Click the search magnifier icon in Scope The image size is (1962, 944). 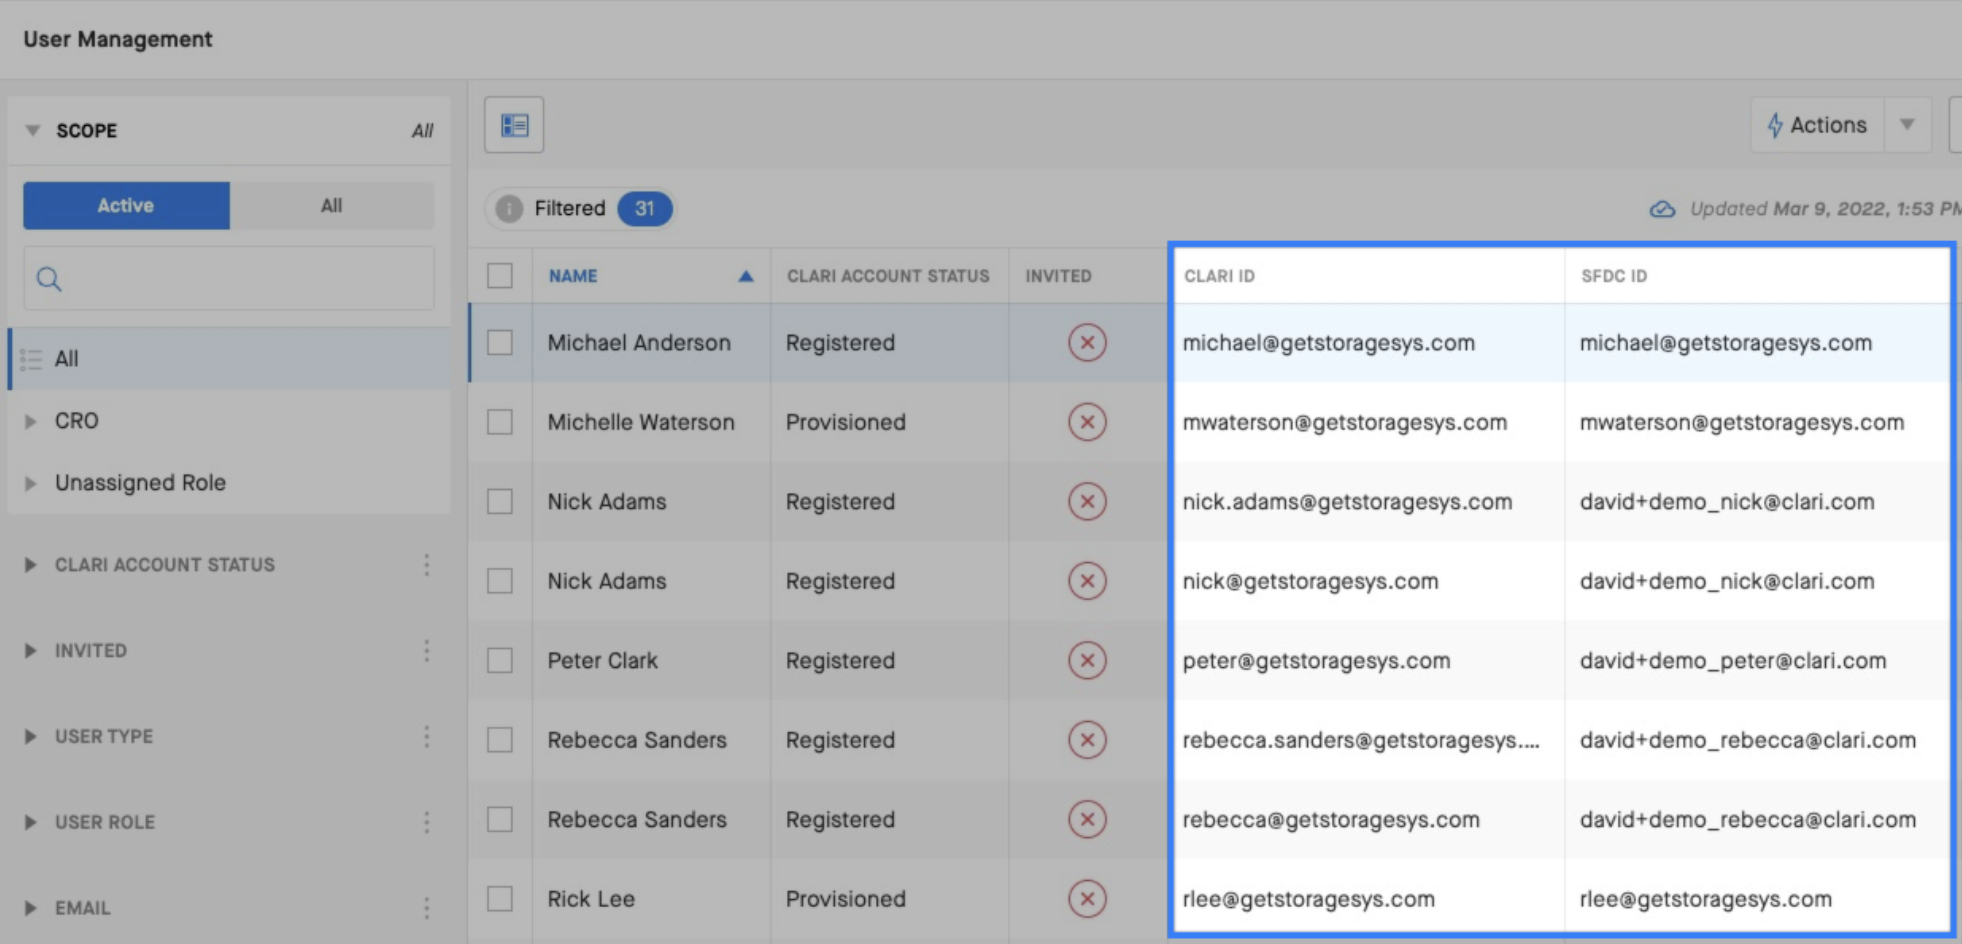(49, 279)
